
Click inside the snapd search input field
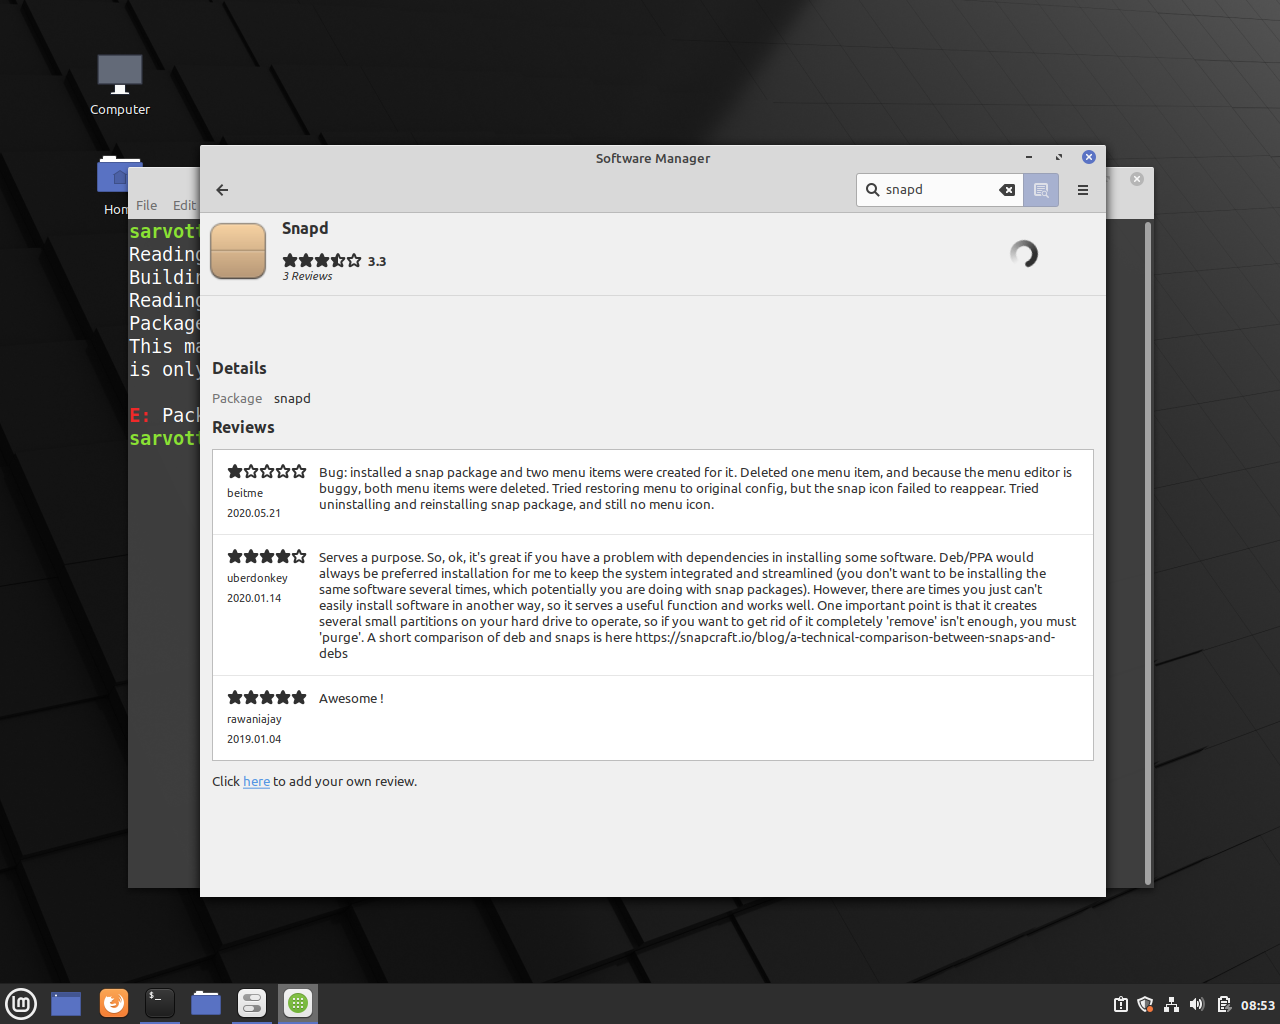pyautogui.click(x=940, y=189)
